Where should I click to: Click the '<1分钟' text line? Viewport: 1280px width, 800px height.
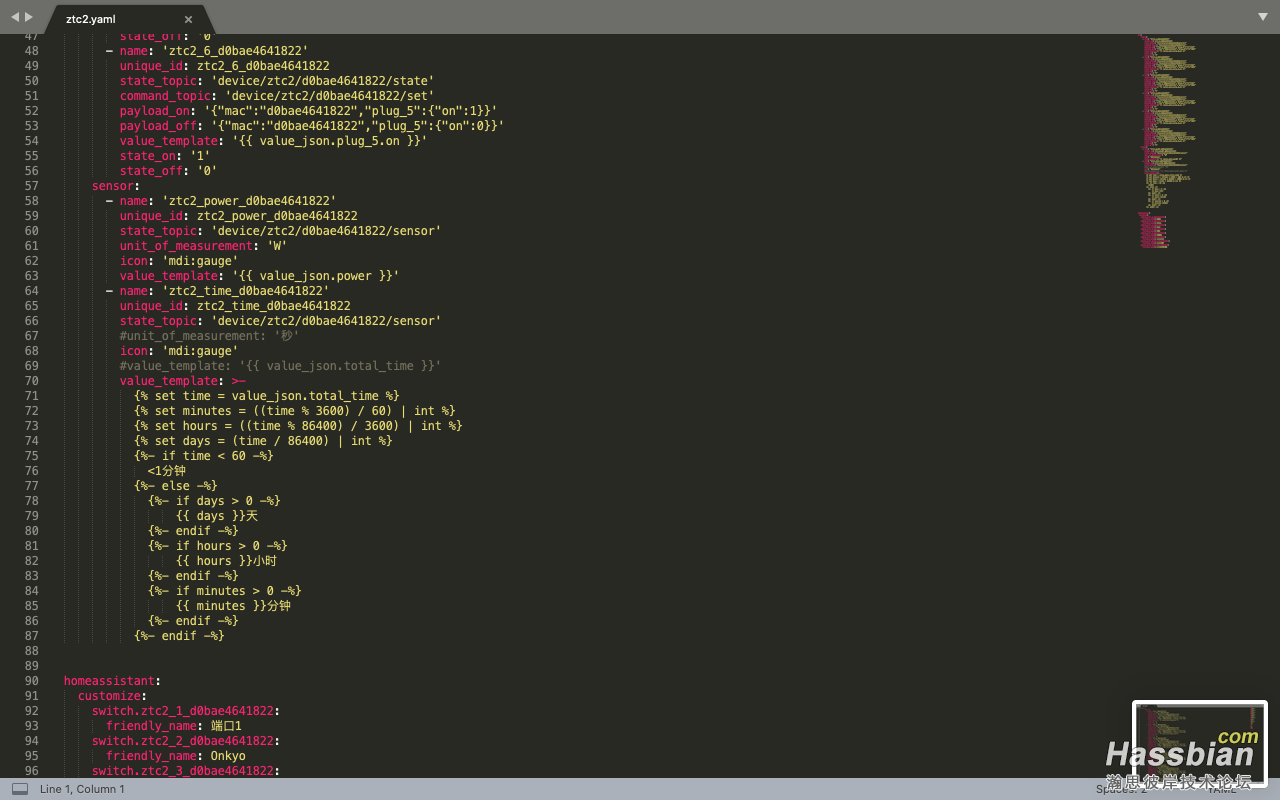point(166,471)
